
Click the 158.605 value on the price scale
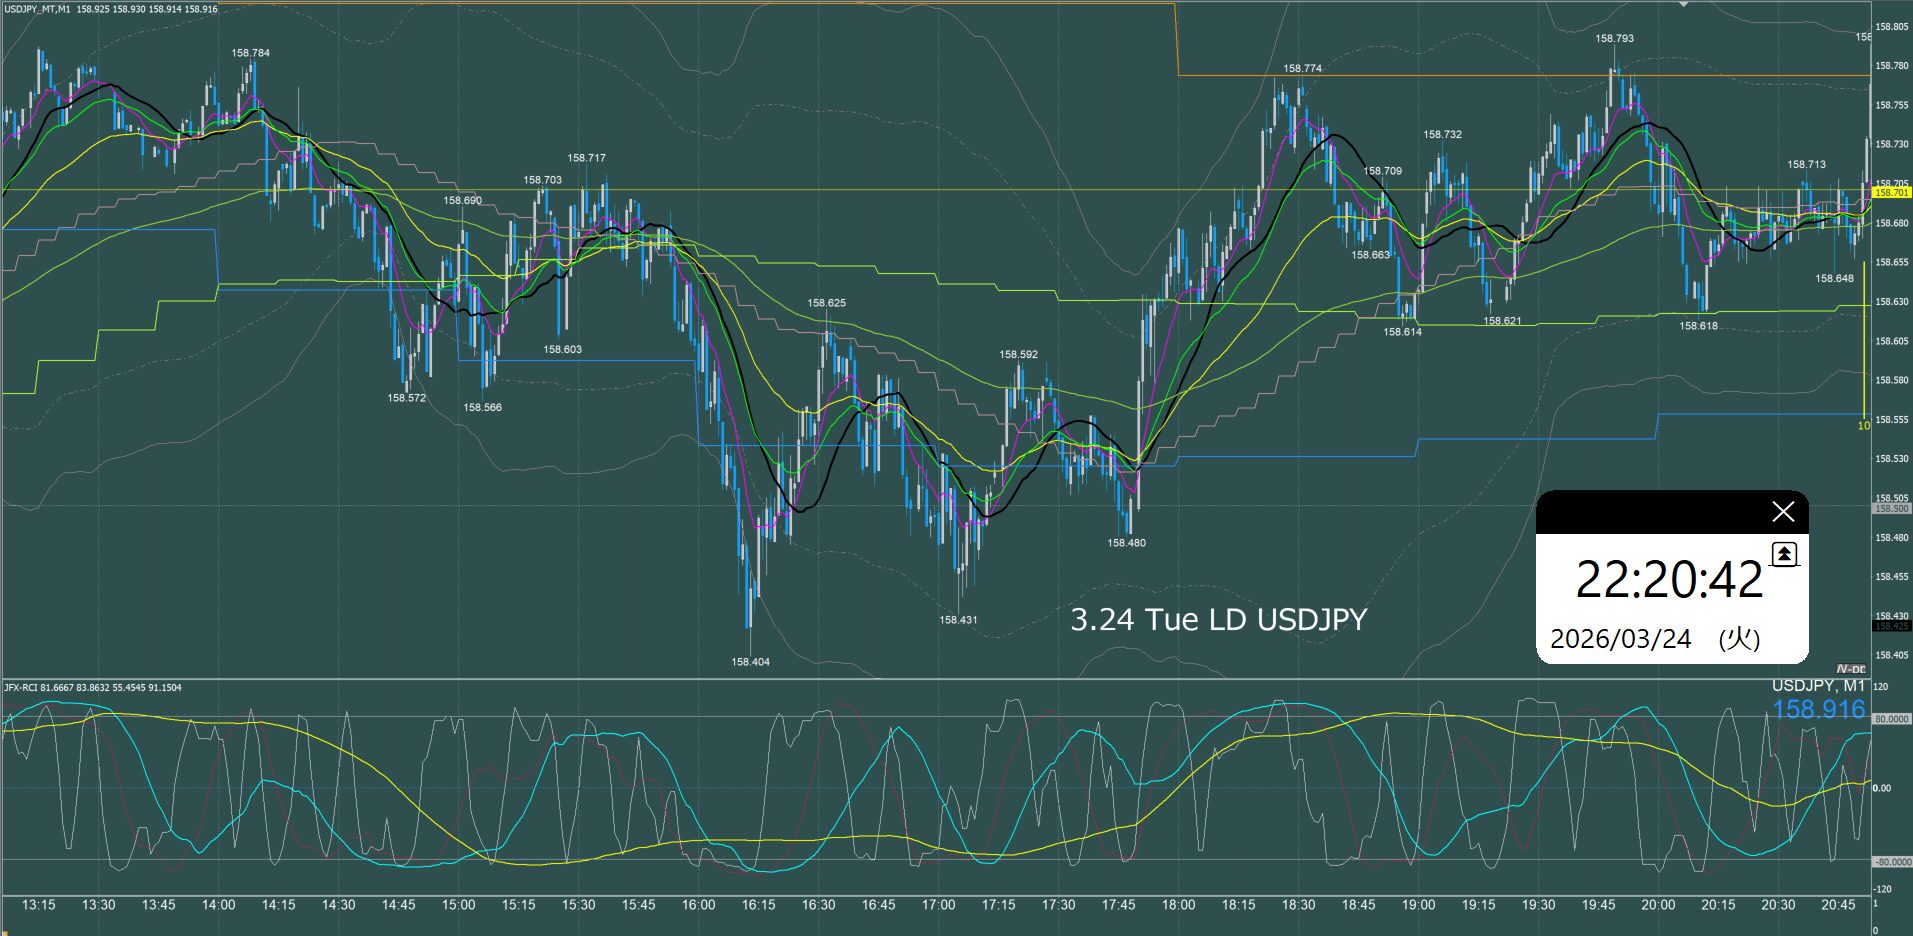[x=1891, y=341]
